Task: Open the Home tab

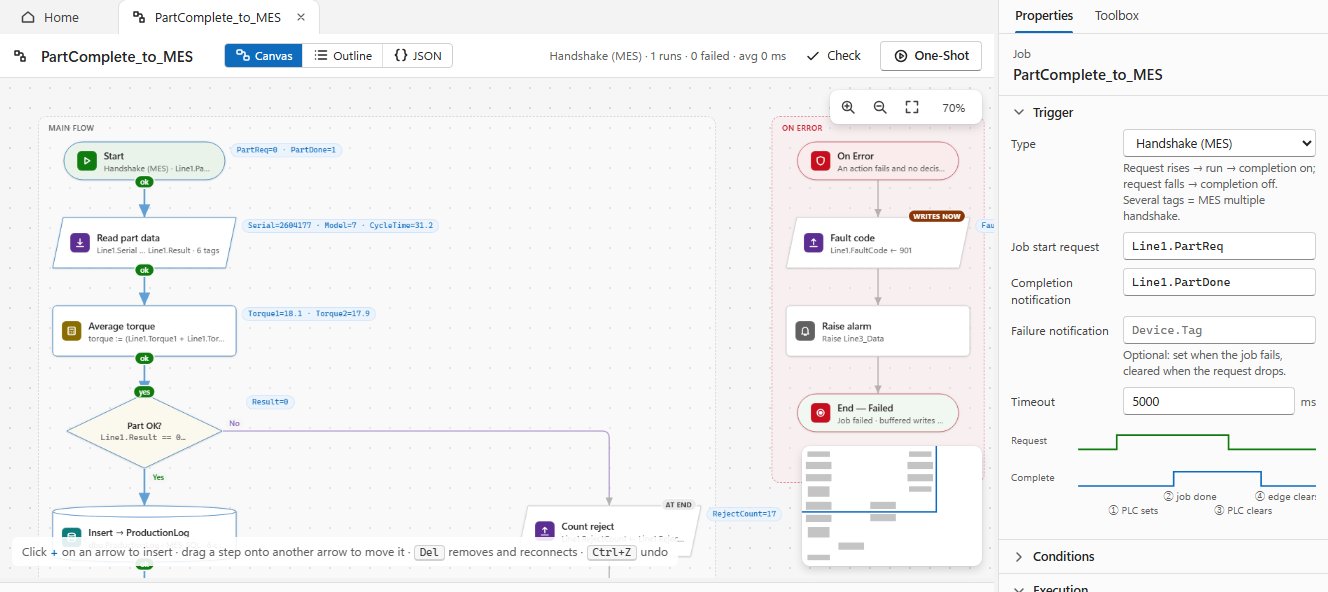Action: click(50, 18)
